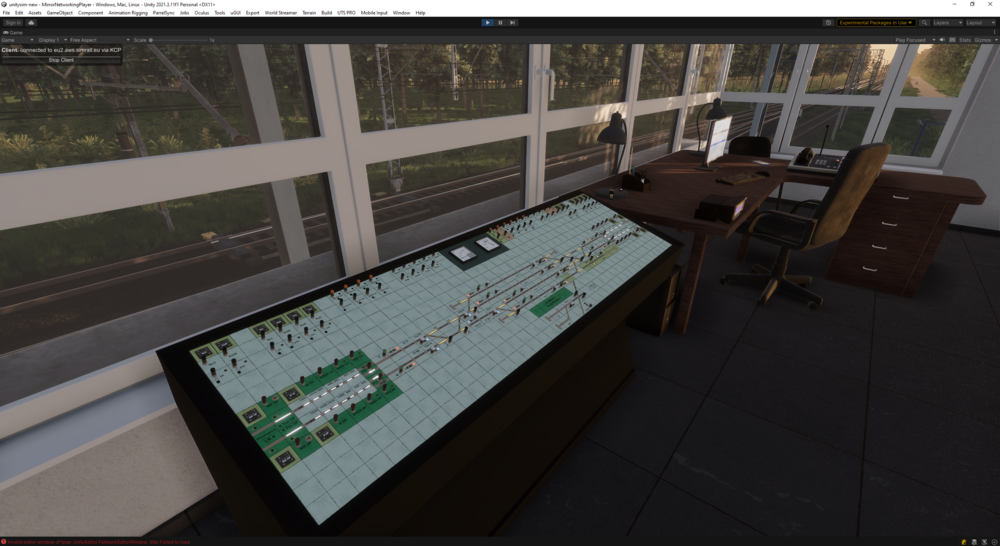Toggle Play mode button
This screenshot has height=546, width=1000.
(487, 22)
